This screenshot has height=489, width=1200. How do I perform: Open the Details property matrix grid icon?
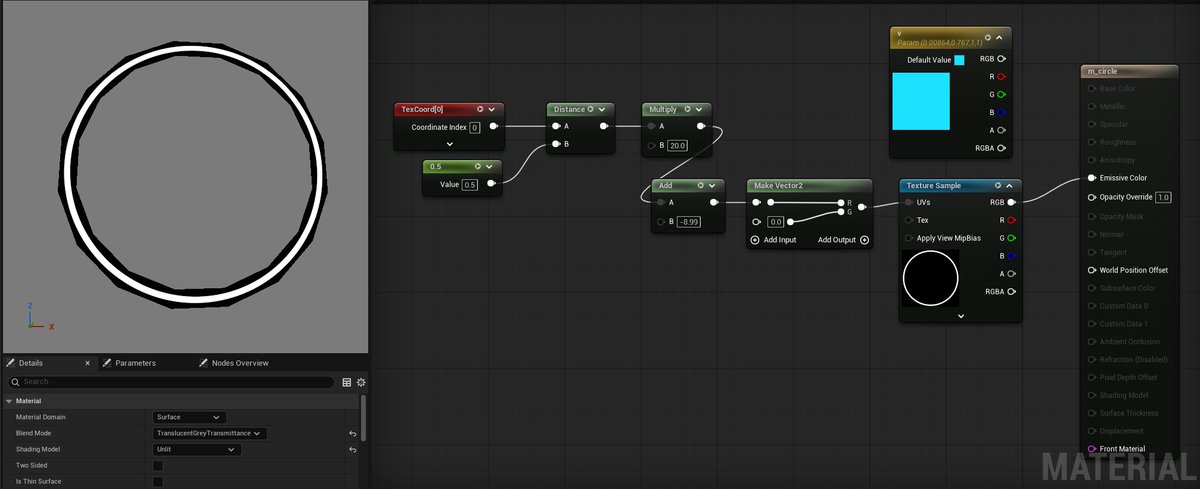[x=347, y=382]
